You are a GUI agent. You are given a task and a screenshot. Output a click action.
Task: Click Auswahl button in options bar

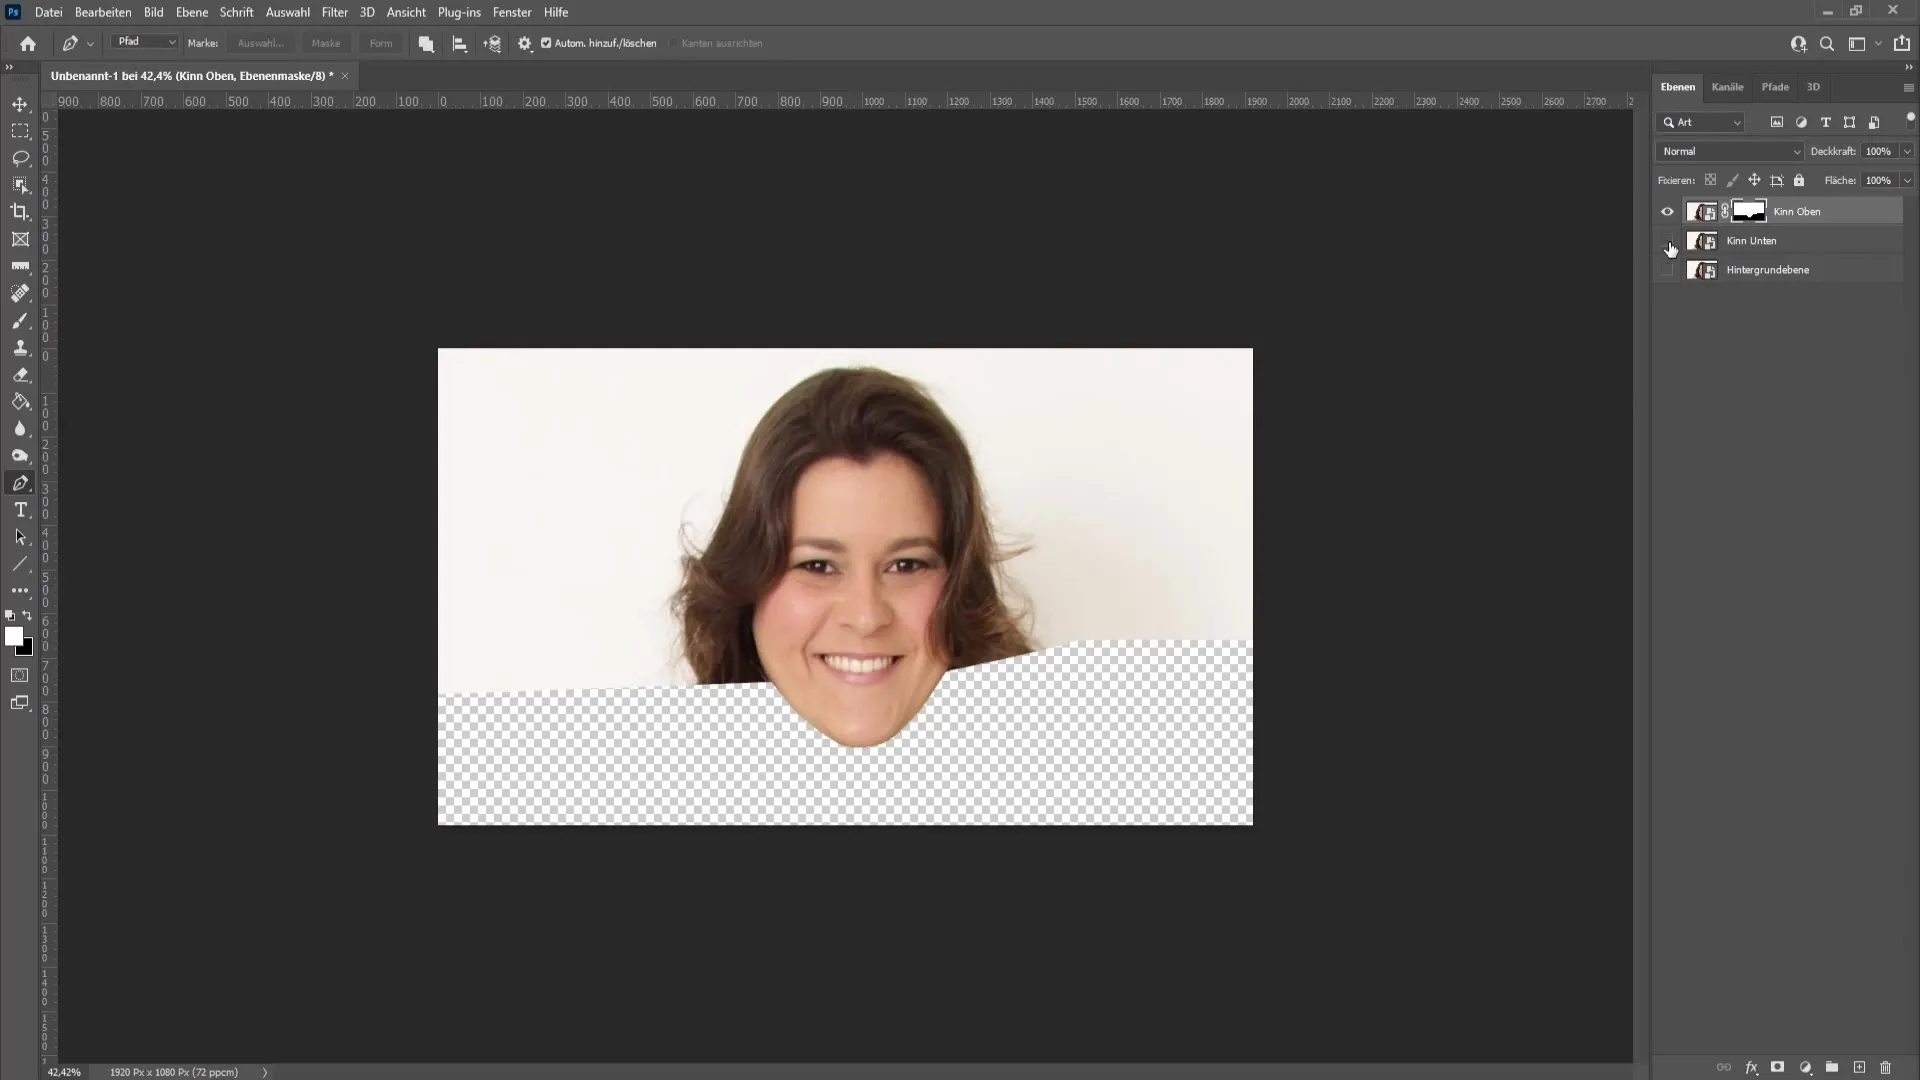tap(260, 42)
